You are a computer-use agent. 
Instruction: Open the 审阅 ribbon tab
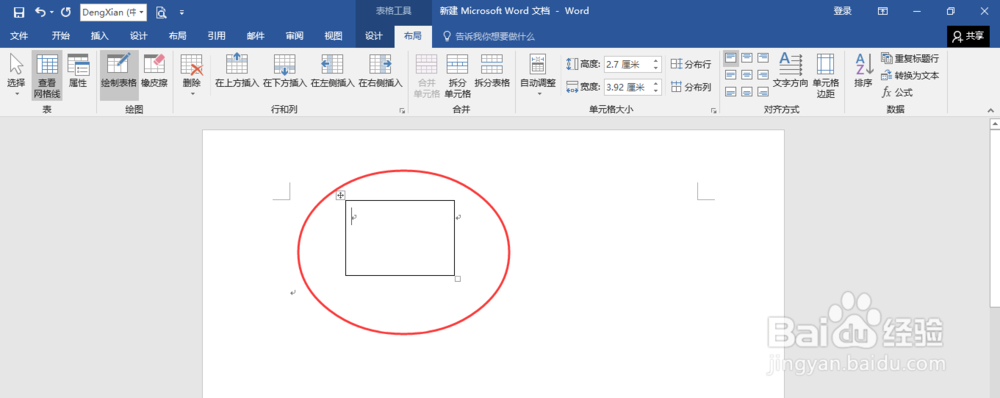click(295, 36)
